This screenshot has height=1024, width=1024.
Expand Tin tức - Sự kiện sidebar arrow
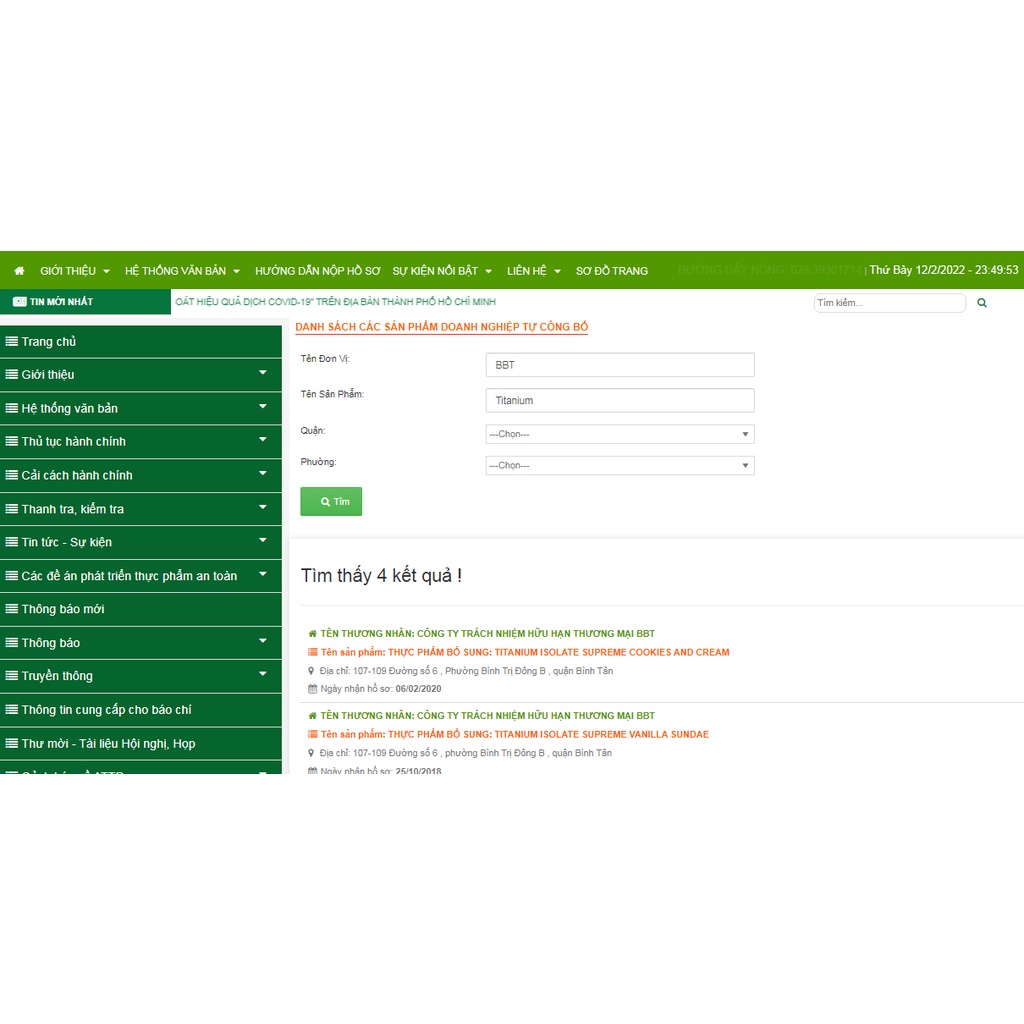point(263,540)
